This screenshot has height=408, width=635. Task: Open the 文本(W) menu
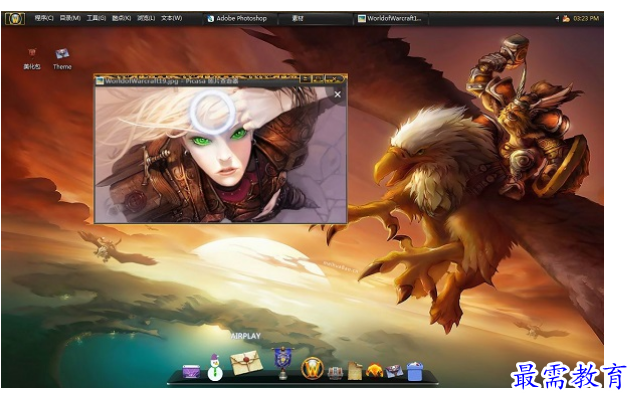click(172, 18)
